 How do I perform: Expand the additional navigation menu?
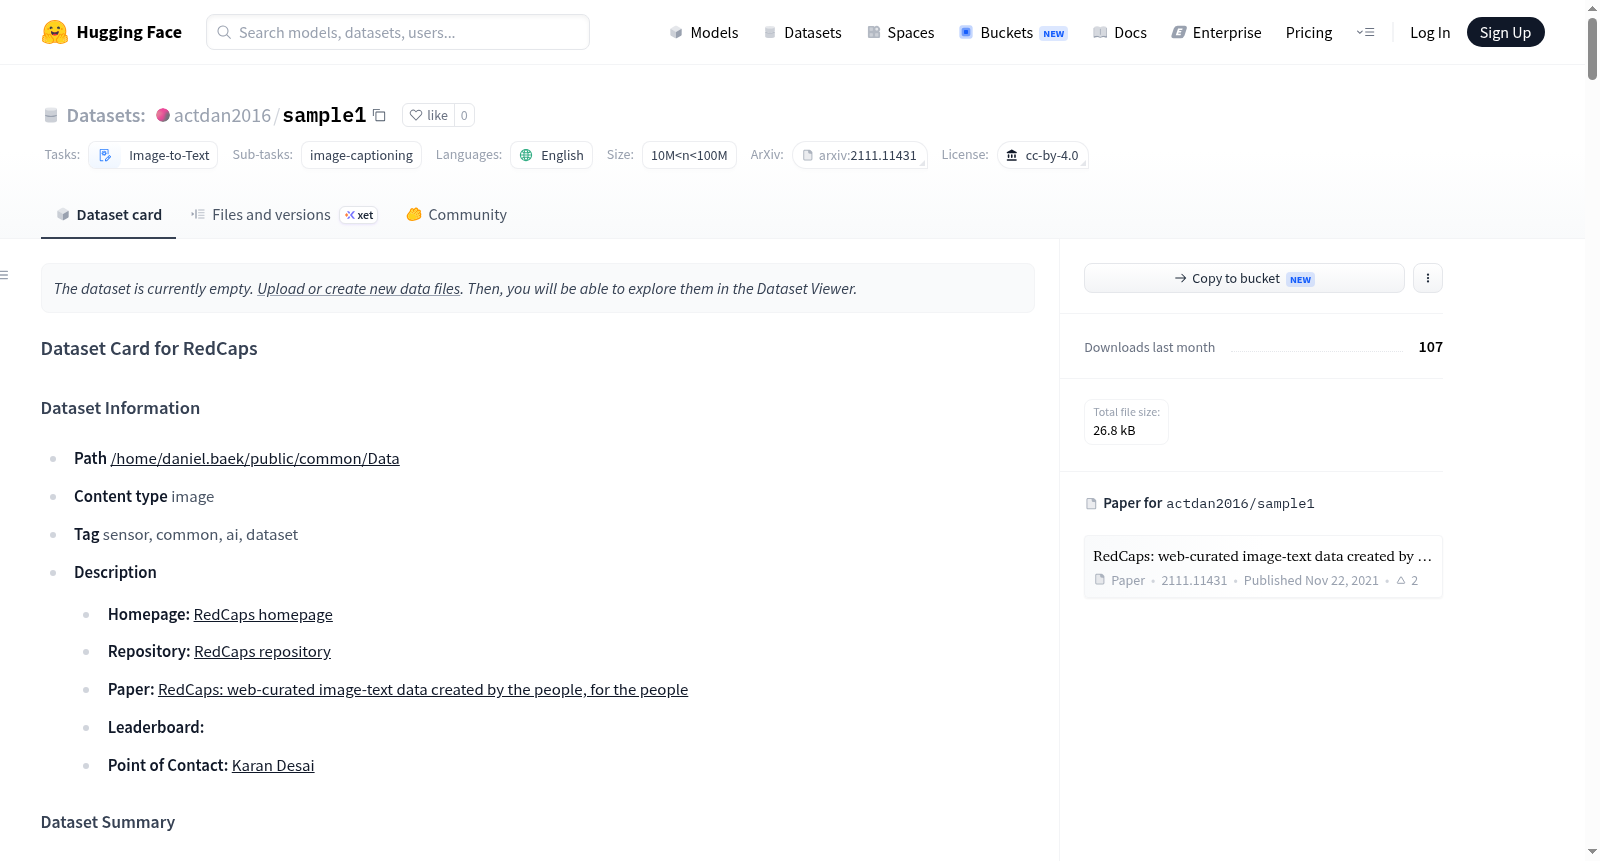tap(1365, 32)
